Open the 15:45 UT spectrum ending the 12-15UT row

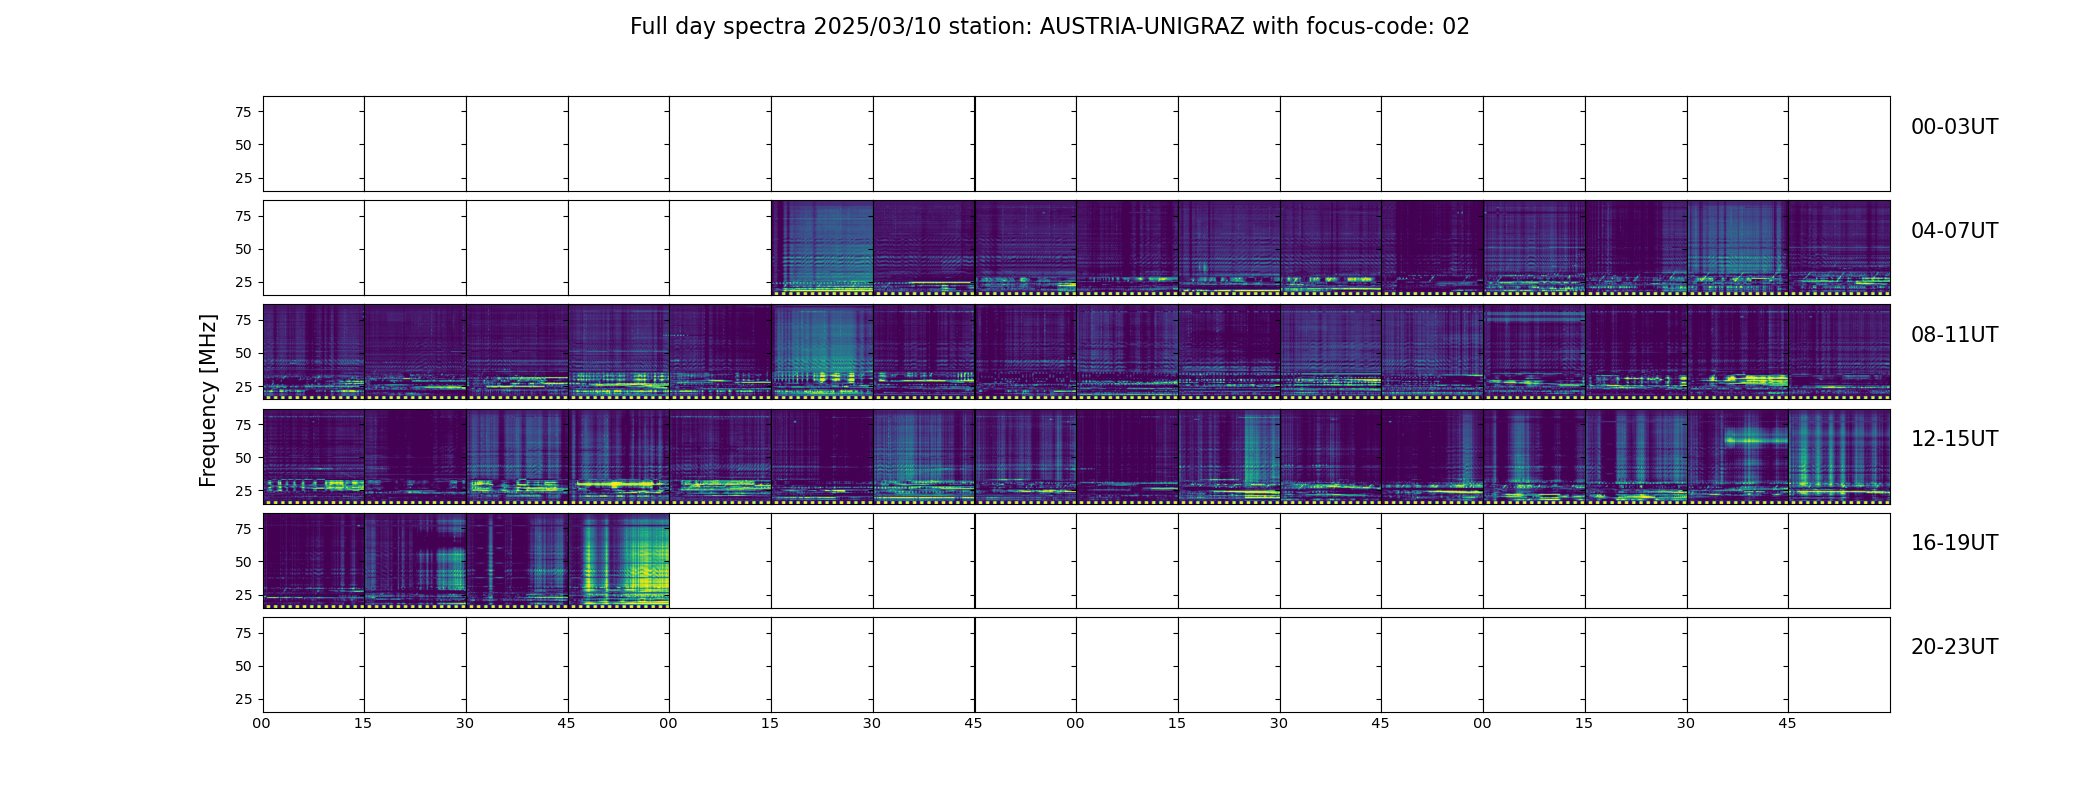(x=1839, y=456)
